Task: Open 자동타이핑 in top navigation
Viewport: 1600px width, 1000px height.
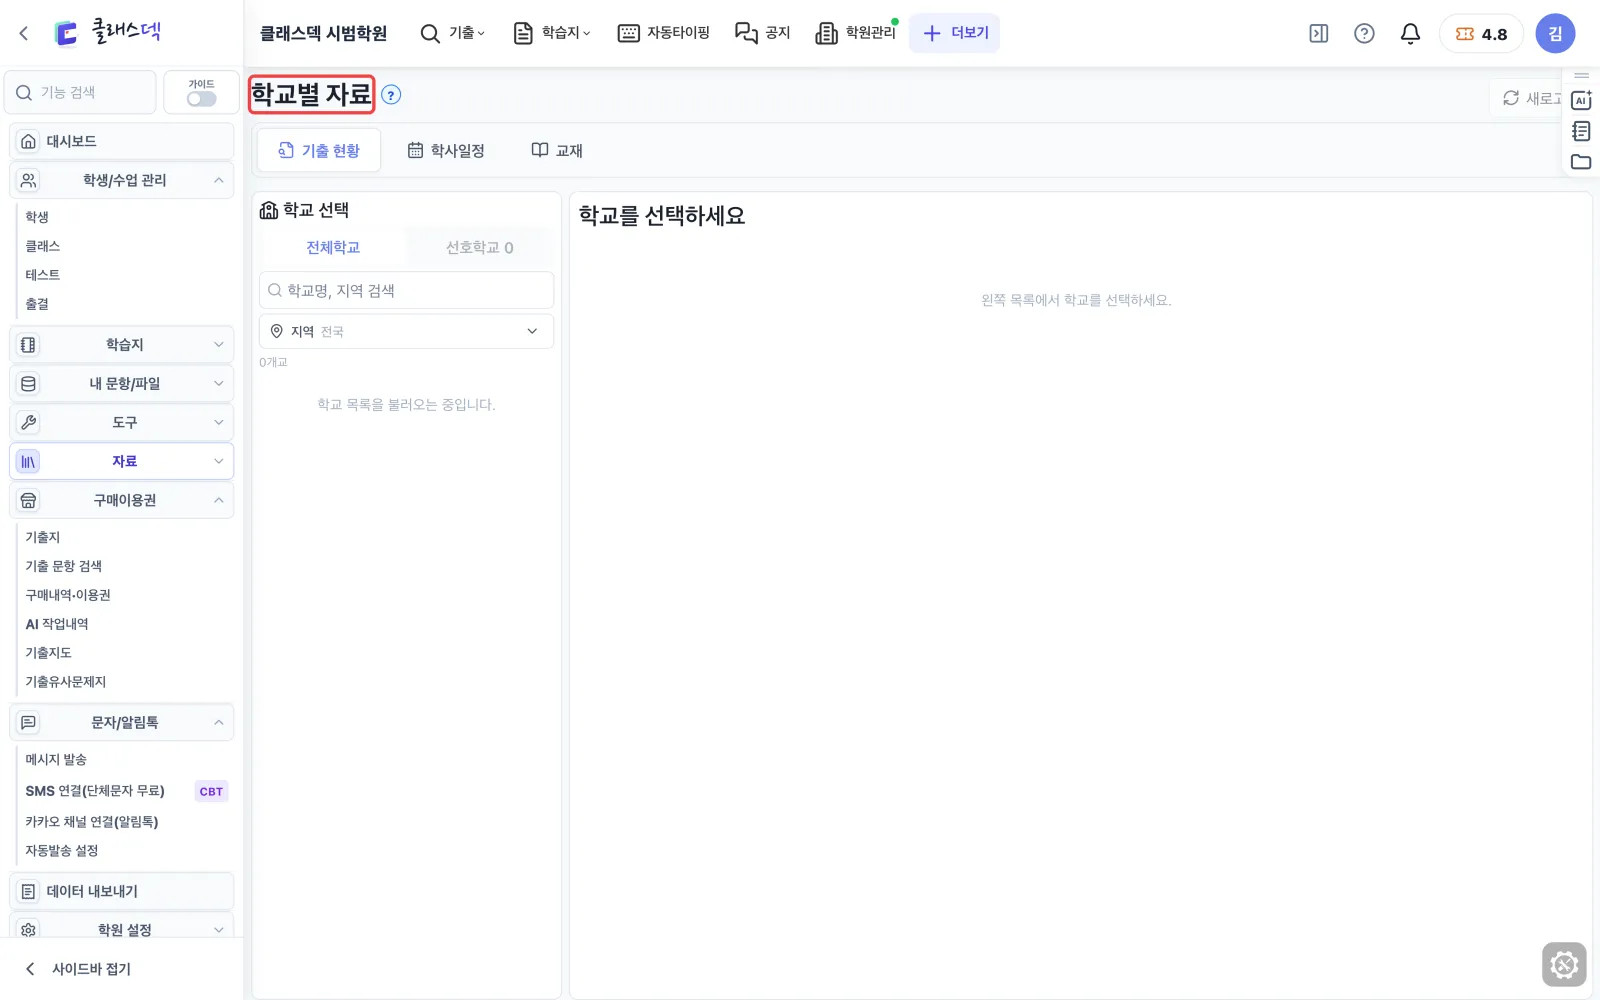Action: 664,33
